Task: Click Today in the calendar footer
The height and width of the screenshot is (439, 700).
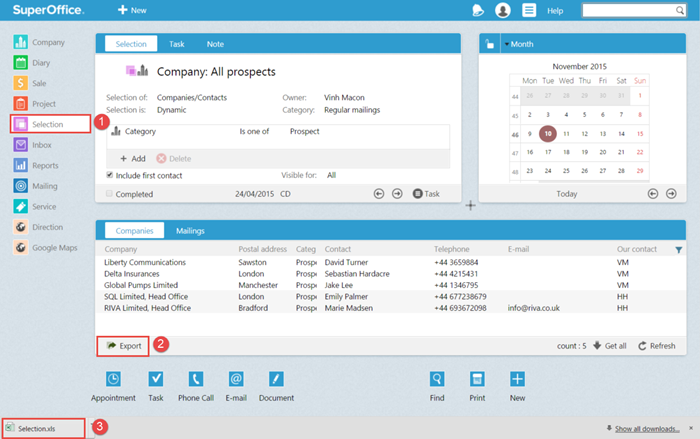Action: (x=567, y=194)
